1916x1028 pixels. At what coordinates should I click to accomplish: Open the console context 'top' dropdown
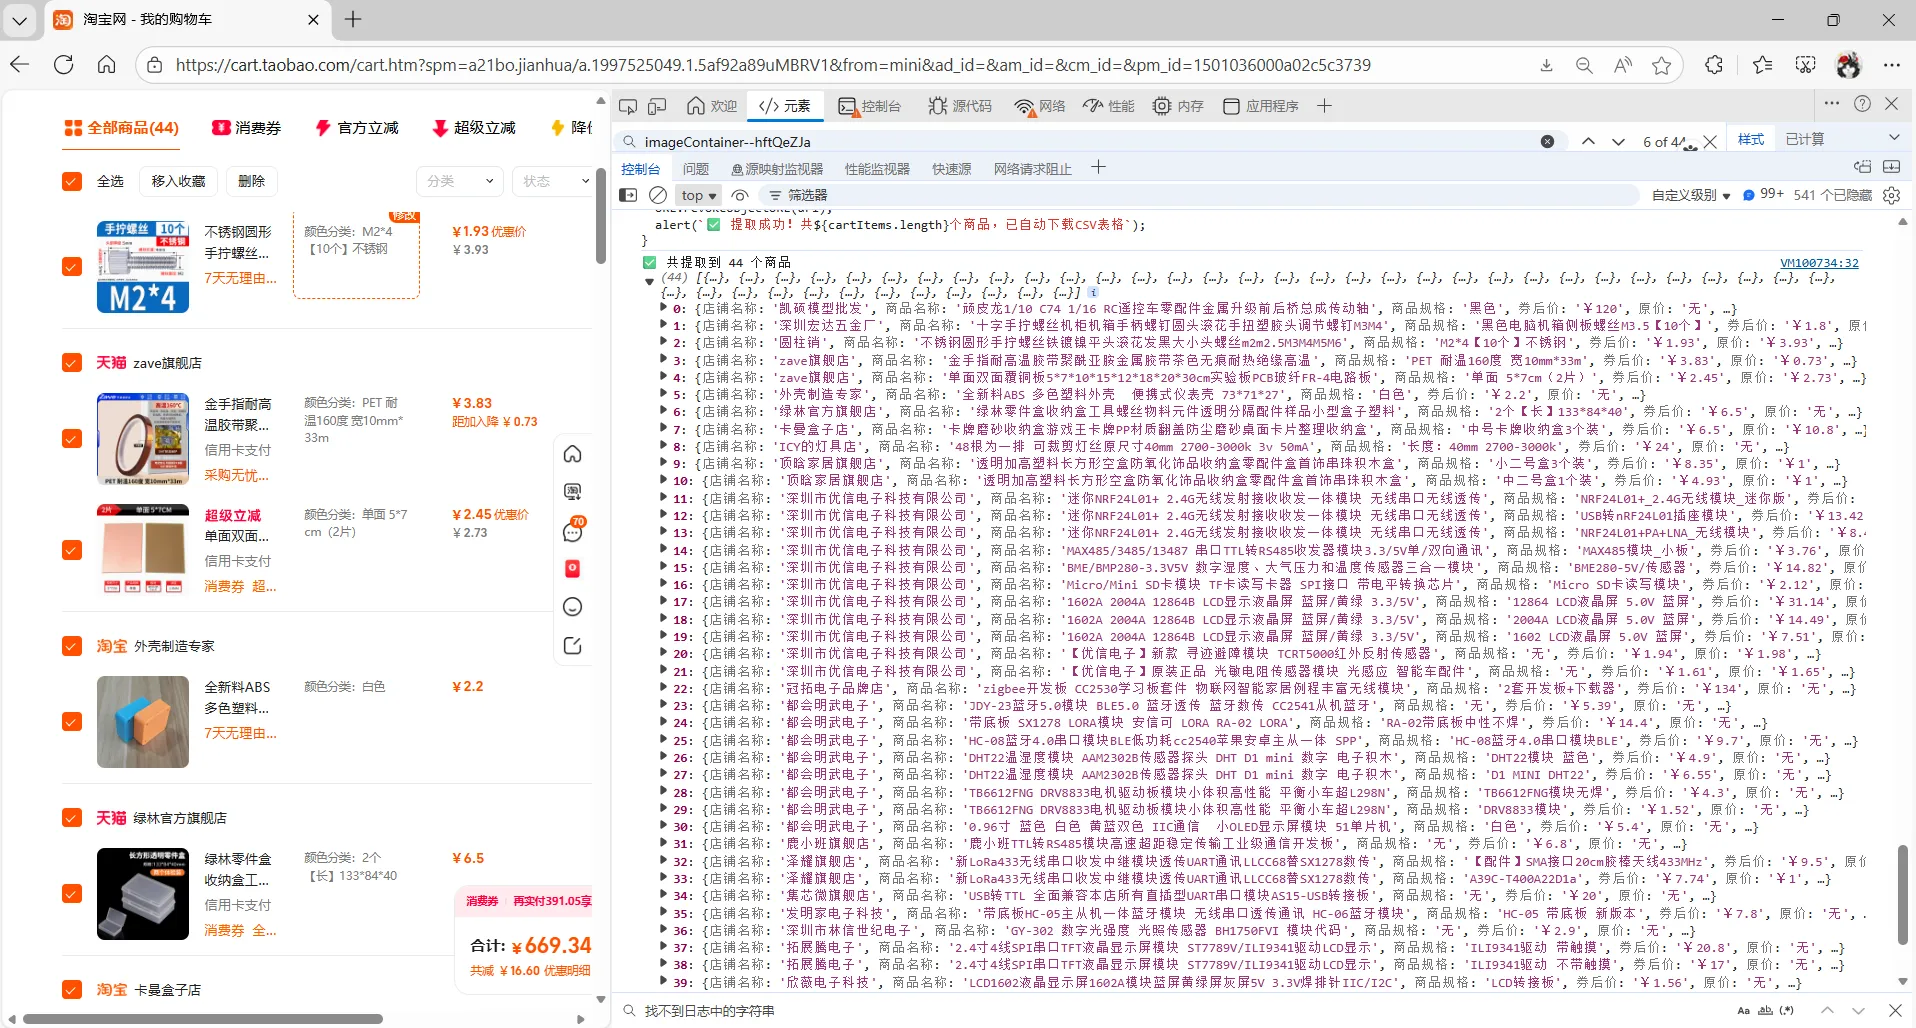[699, 196]
